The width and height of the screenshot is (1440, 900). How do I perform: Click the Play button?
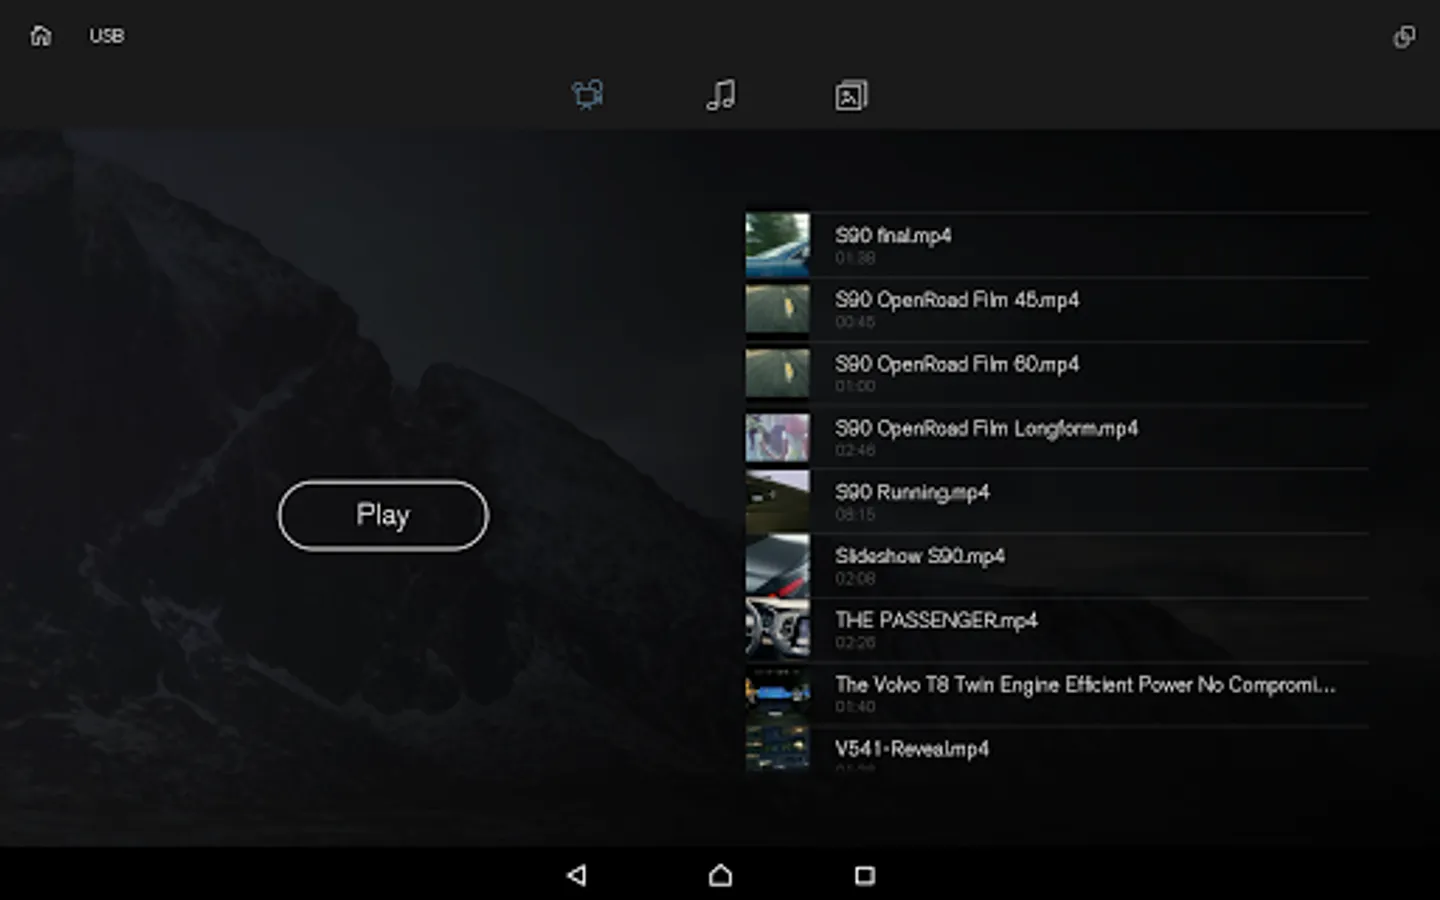point(383,515)
